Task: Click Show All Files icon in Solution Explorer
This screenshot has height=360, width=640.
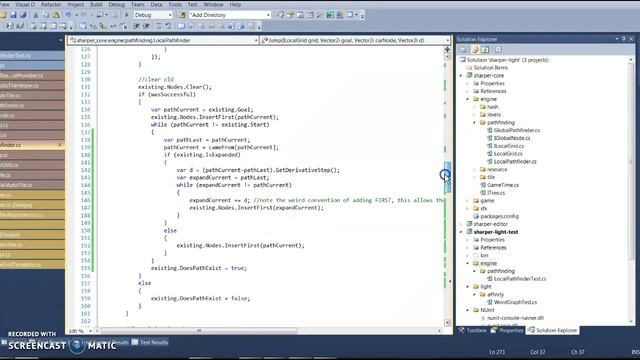Action: pyautogui.click(x=475, y=50)
